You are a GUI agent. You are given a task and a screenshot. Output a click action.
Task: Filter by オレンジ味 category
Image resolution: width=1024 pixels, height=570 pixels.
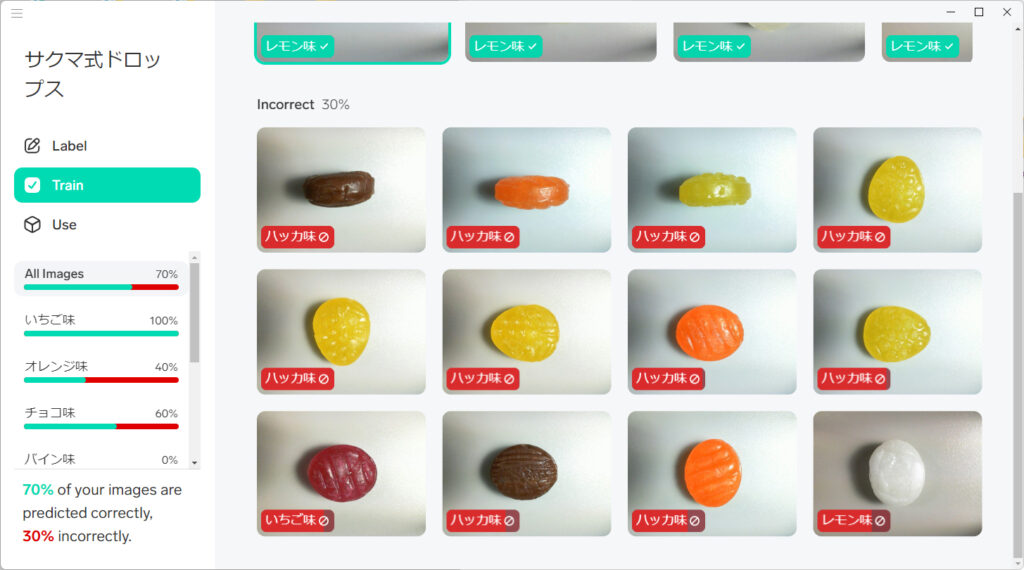click(101, 372)
